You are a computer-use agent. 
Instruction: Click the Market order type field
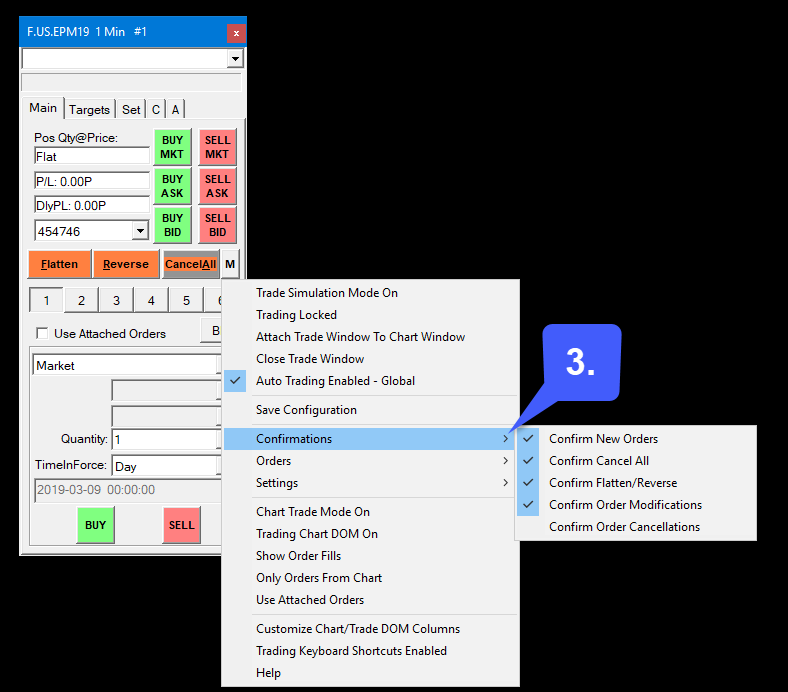pyautogui.click(x=127, y=365)
